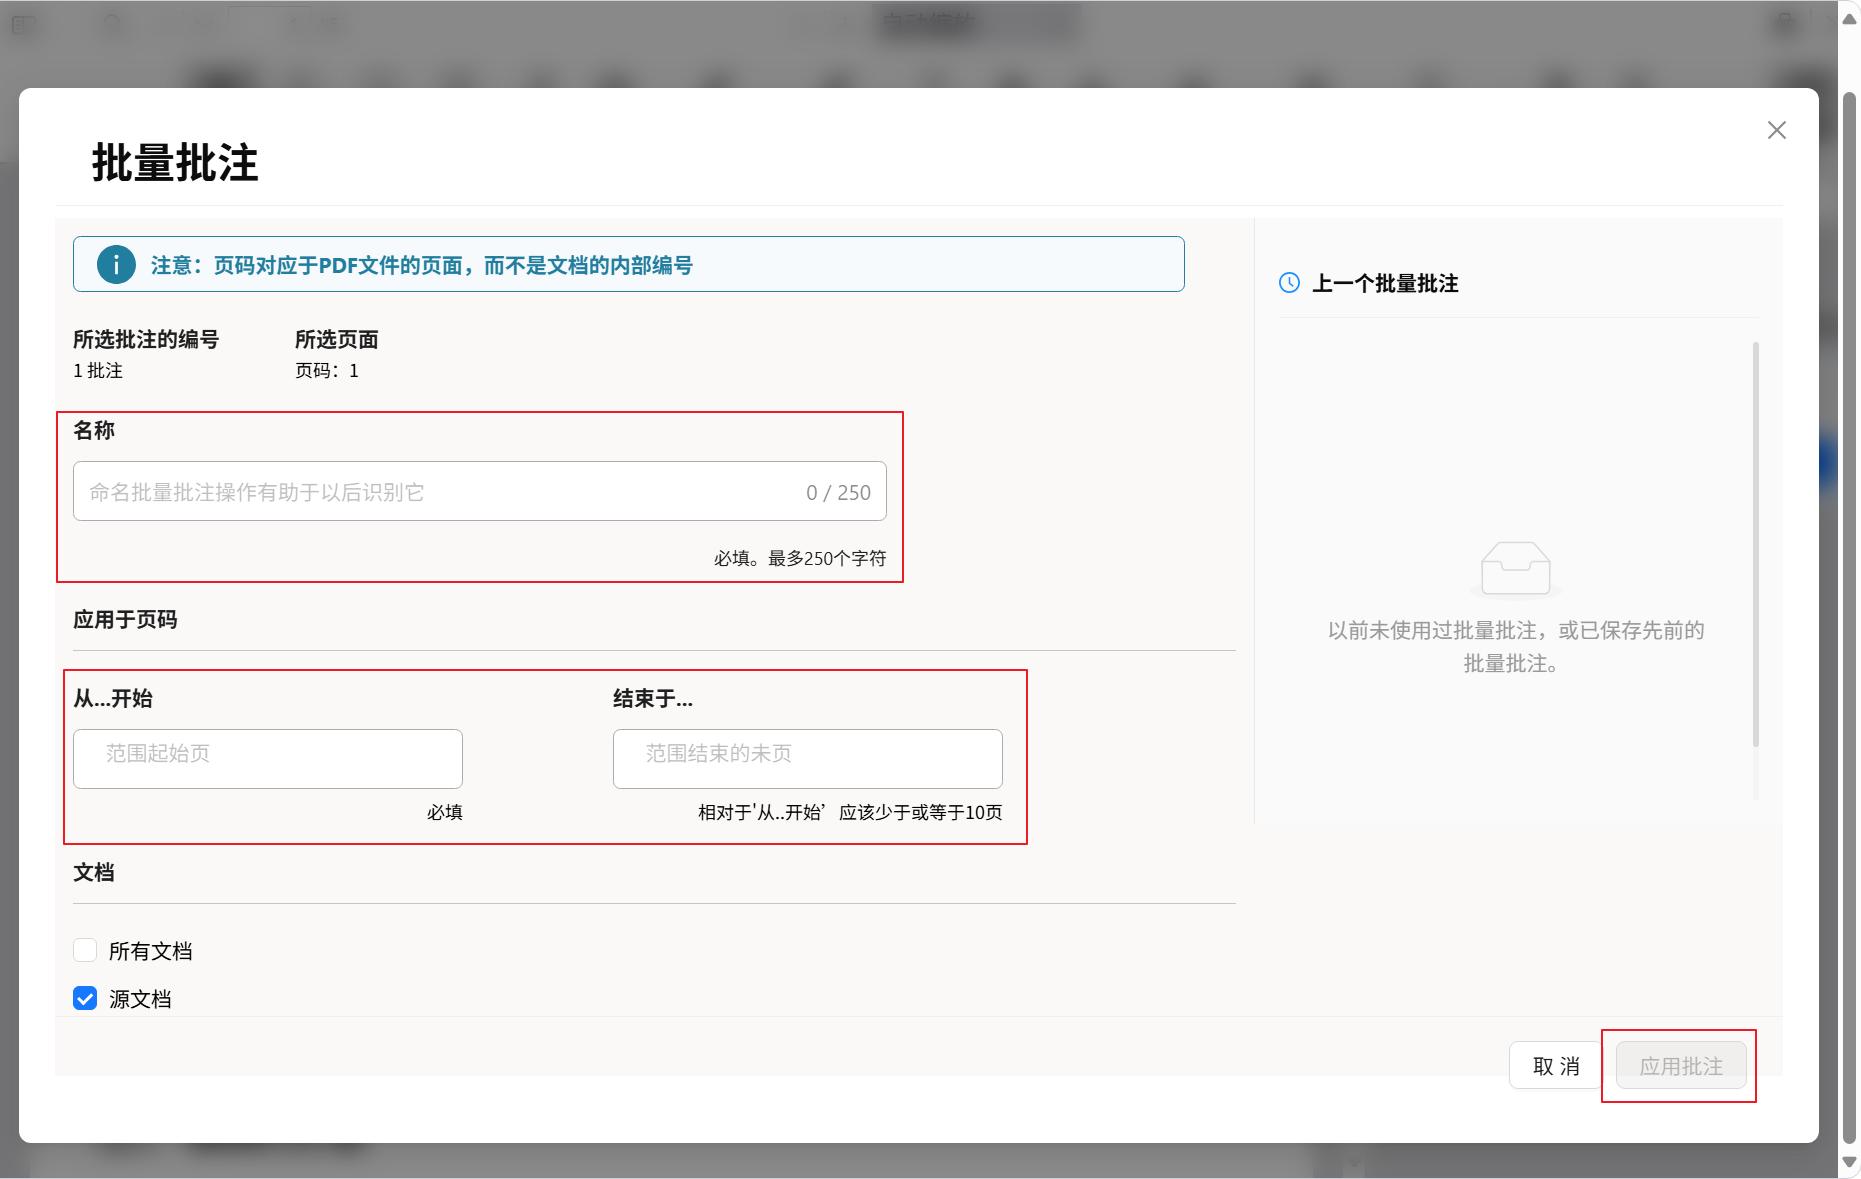This screenshot has height=1179, width=1861.
Task: Close the 批量批注 dialog with the X
Action: (1776, 130)
